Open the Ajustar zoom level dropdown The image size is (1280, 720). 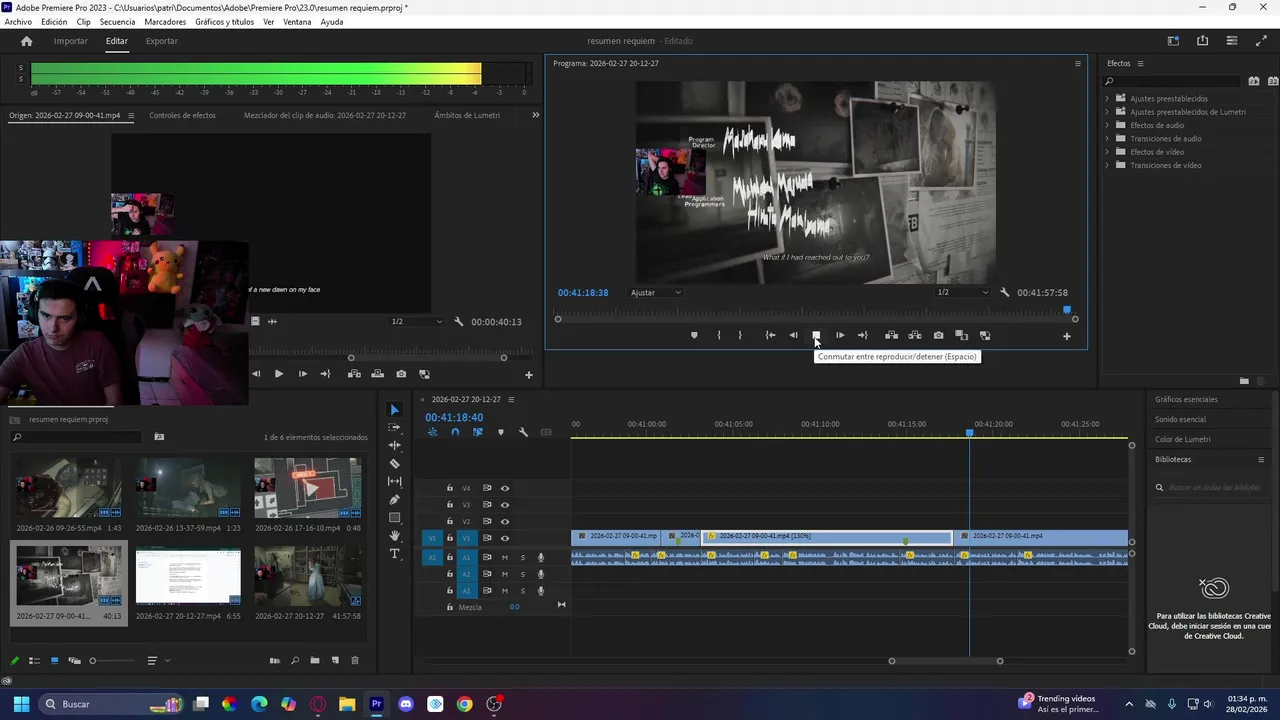click(656, 293)
